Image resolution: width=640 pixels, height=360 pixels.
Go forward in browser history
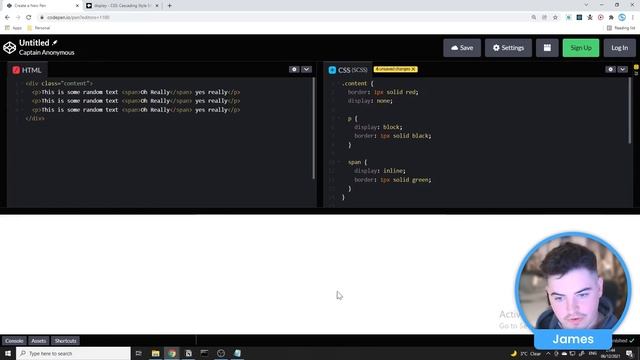[x=18, y=18]
